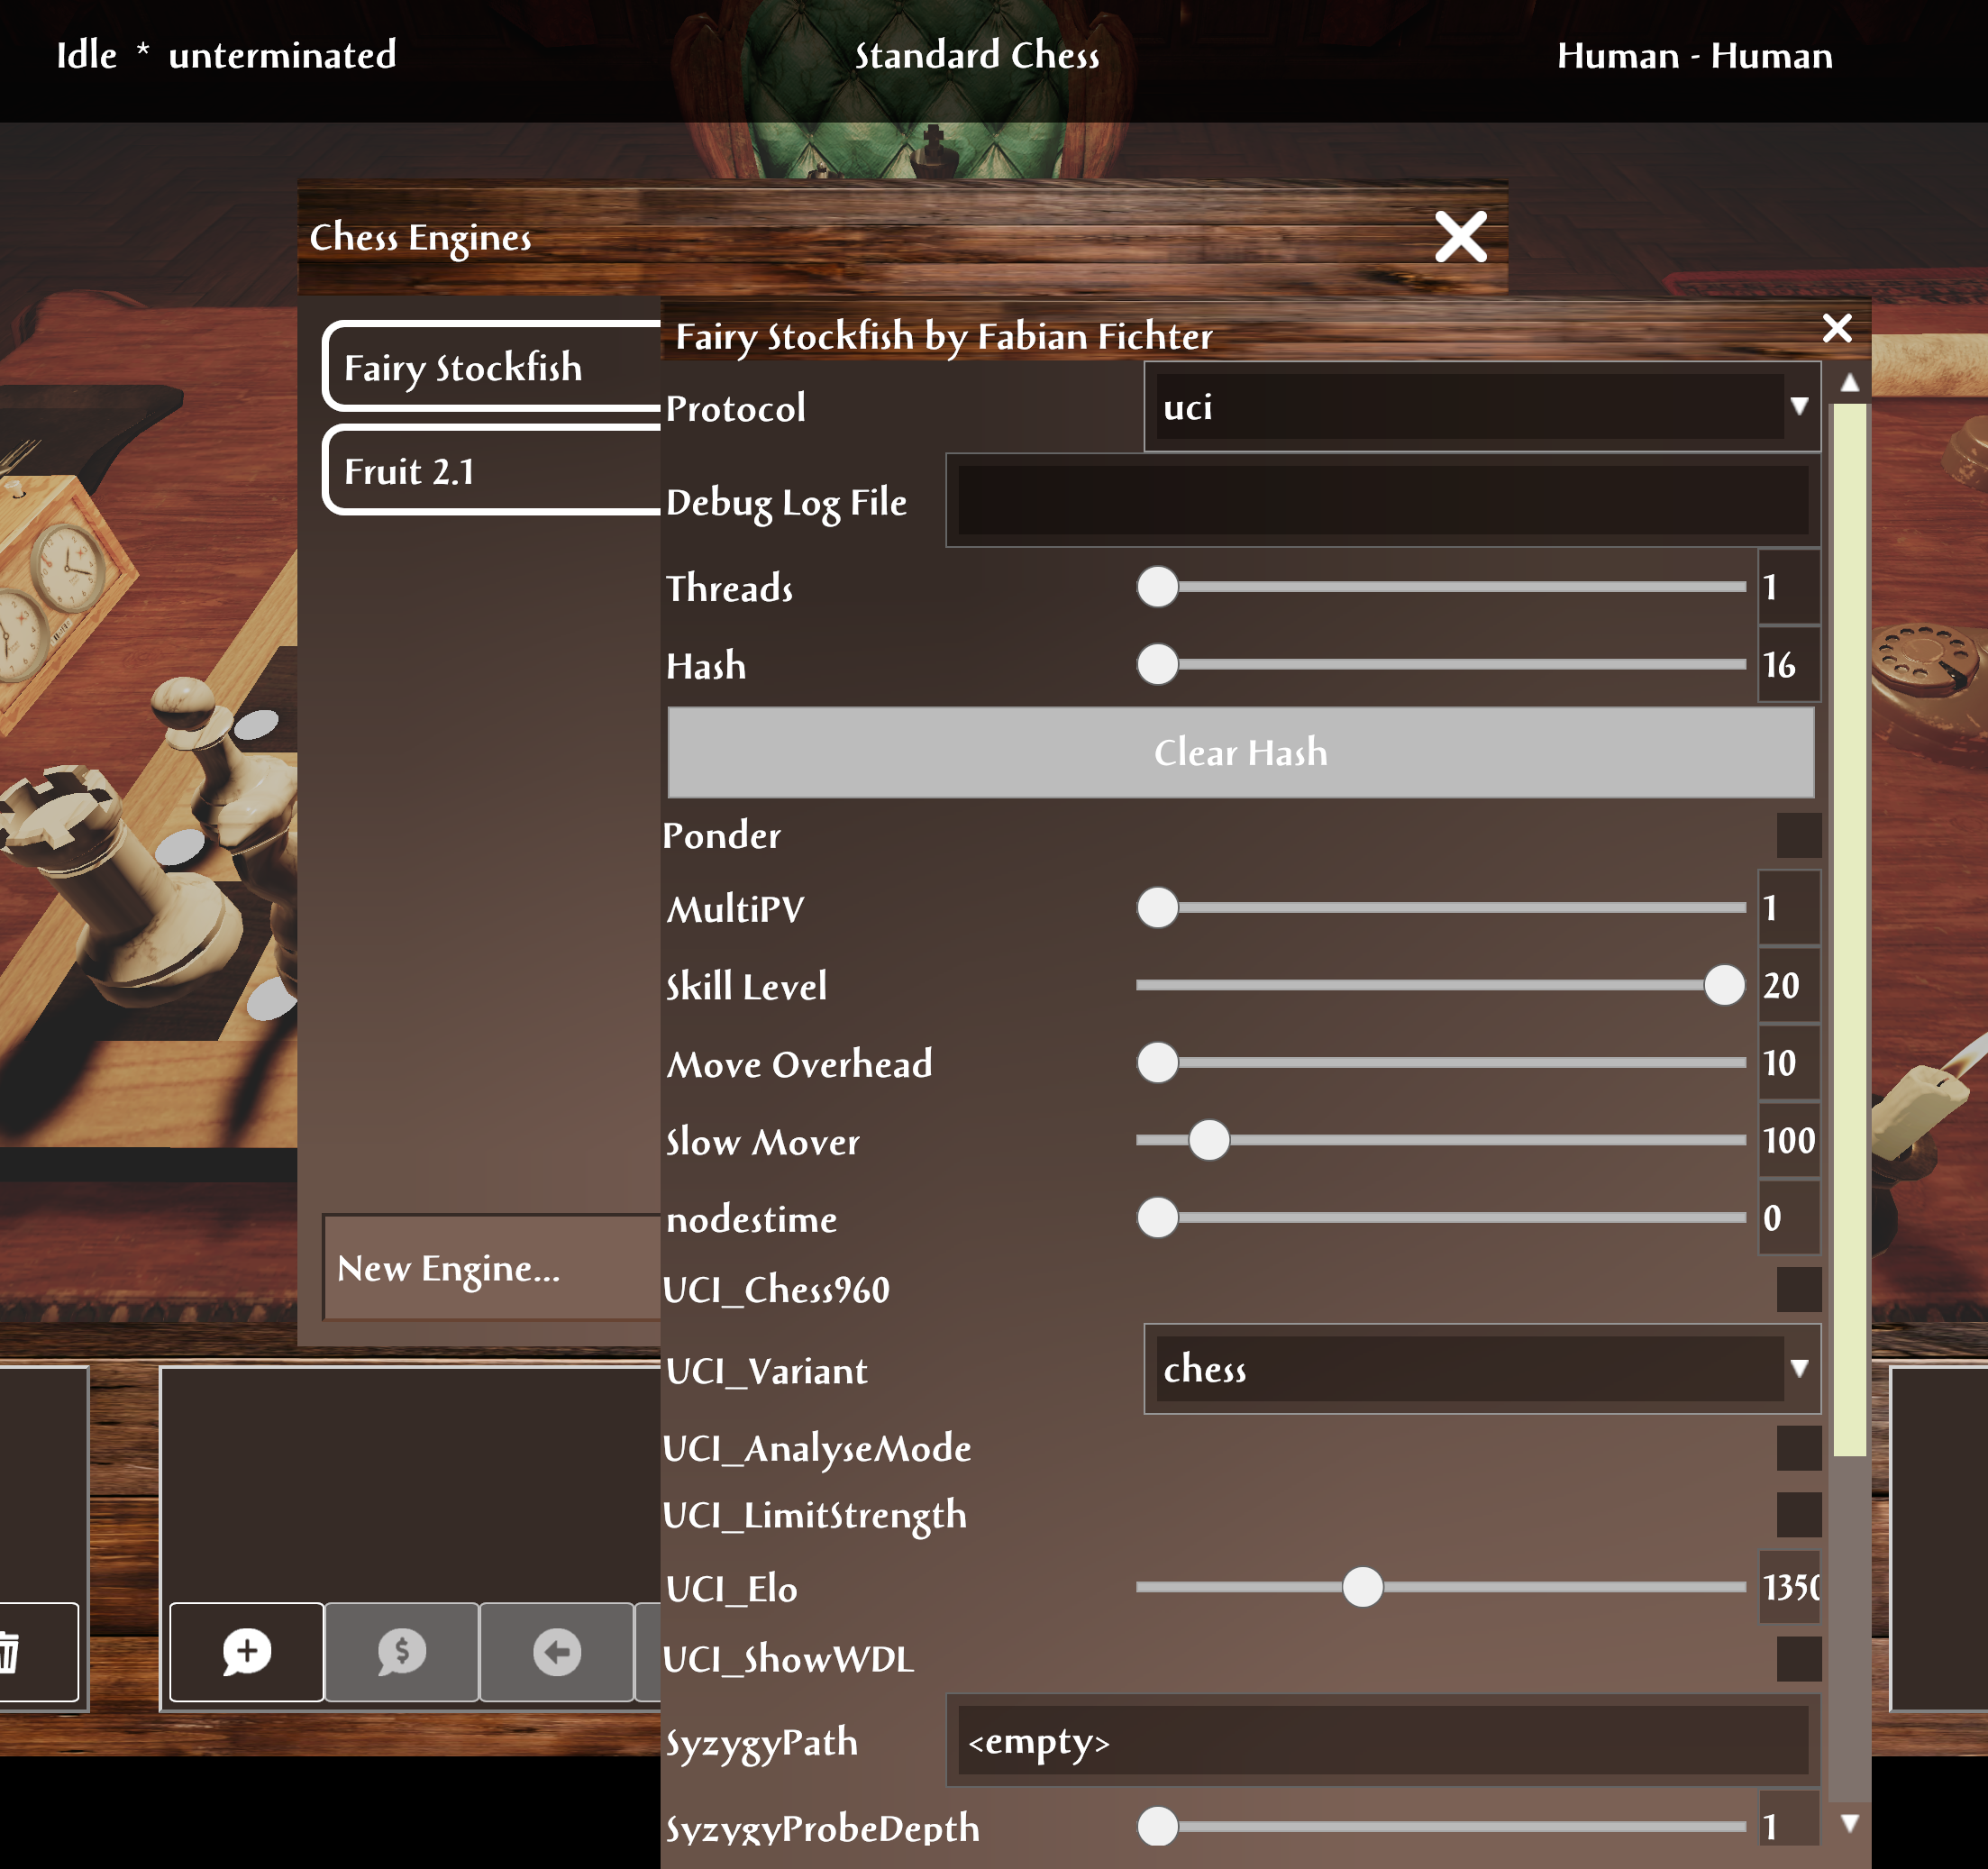Click the Idle * unterminated status text
1988x1869 pixels.
tap(226, 55)
